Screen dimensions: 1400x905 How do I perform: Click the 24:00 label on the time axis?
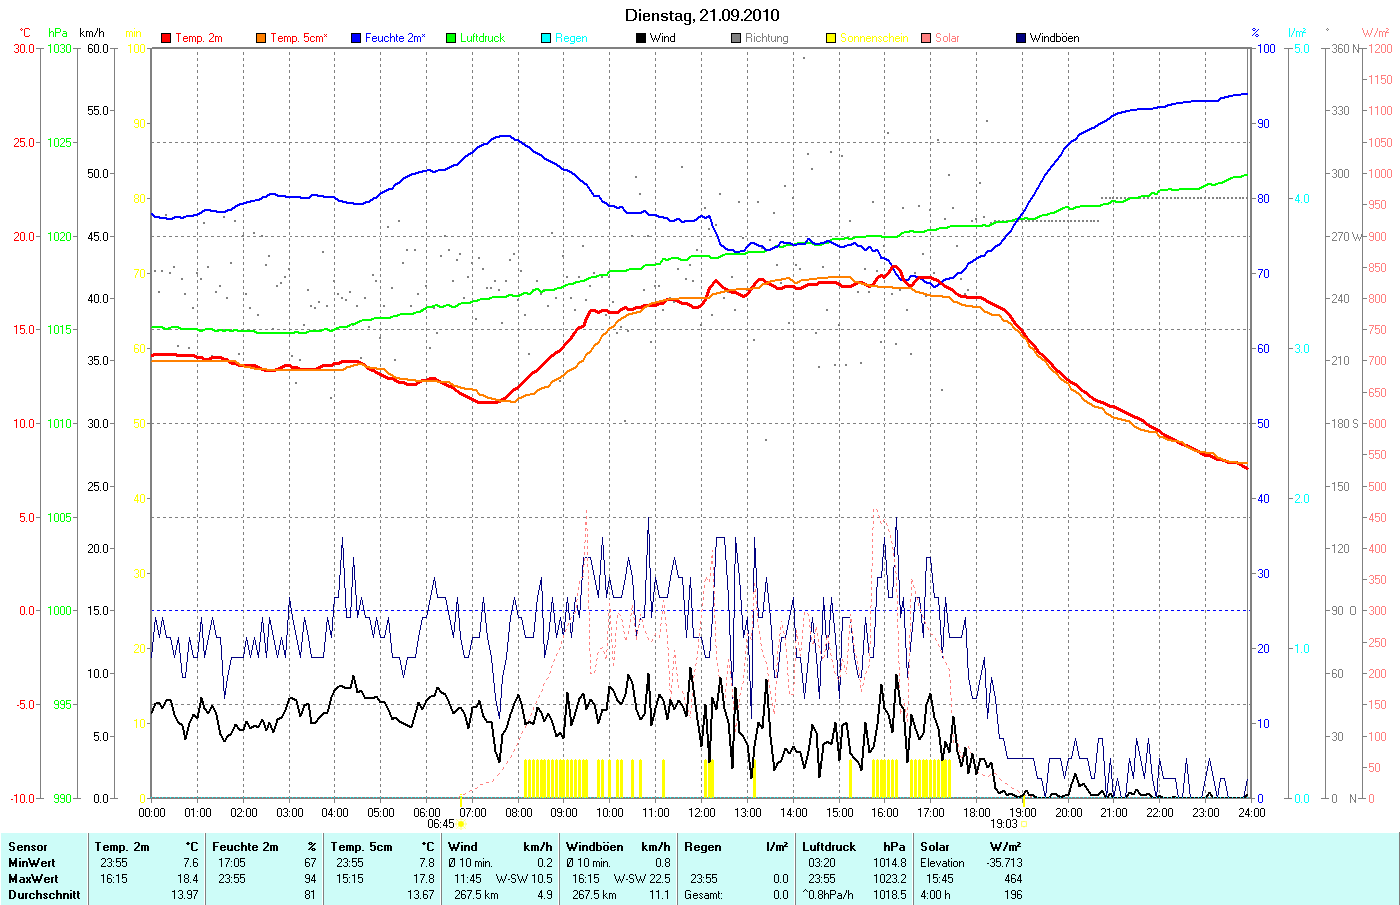pyautogui.click(x=1252, y=812)
